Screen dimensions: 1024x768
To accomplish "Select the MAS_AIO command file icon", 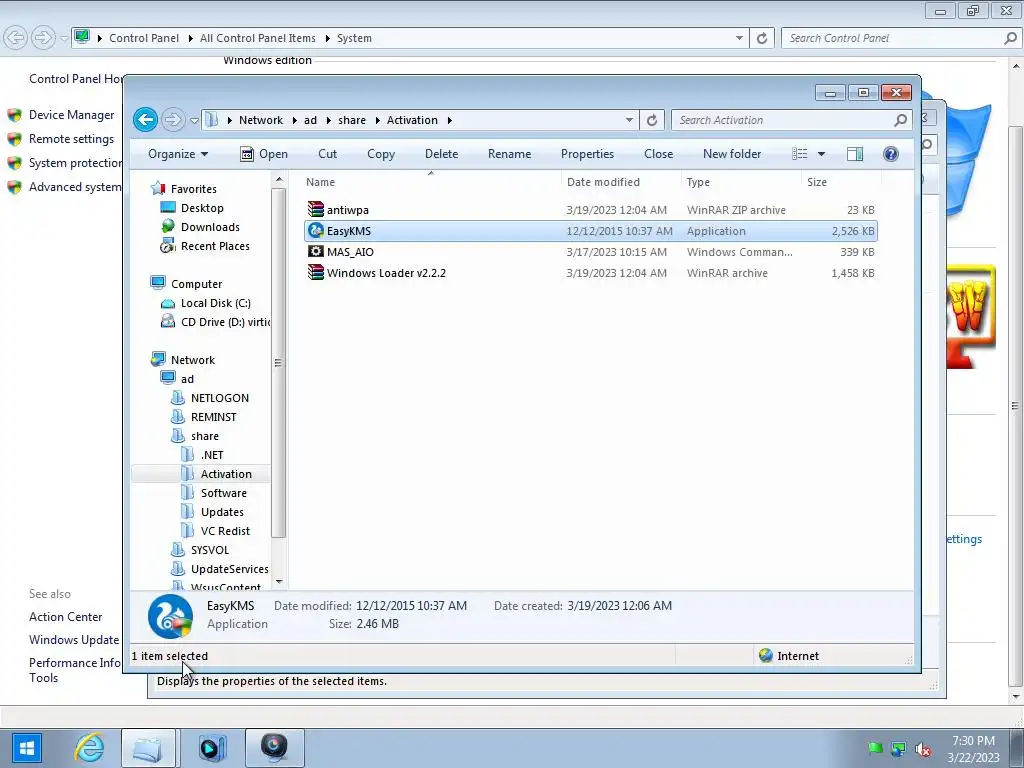I will [316, 251].
